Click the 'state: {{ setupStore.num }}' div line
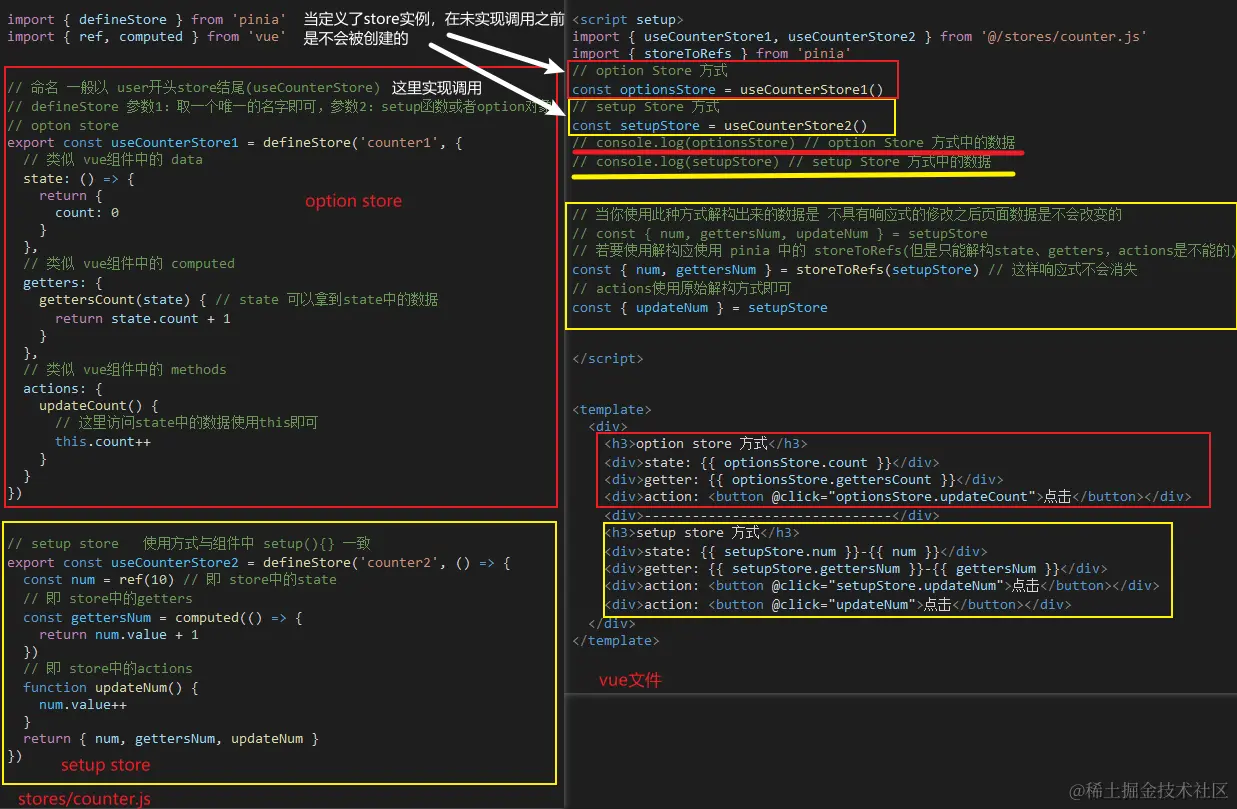The width and height of the screenshot is (1237, 809). (795, 552)
